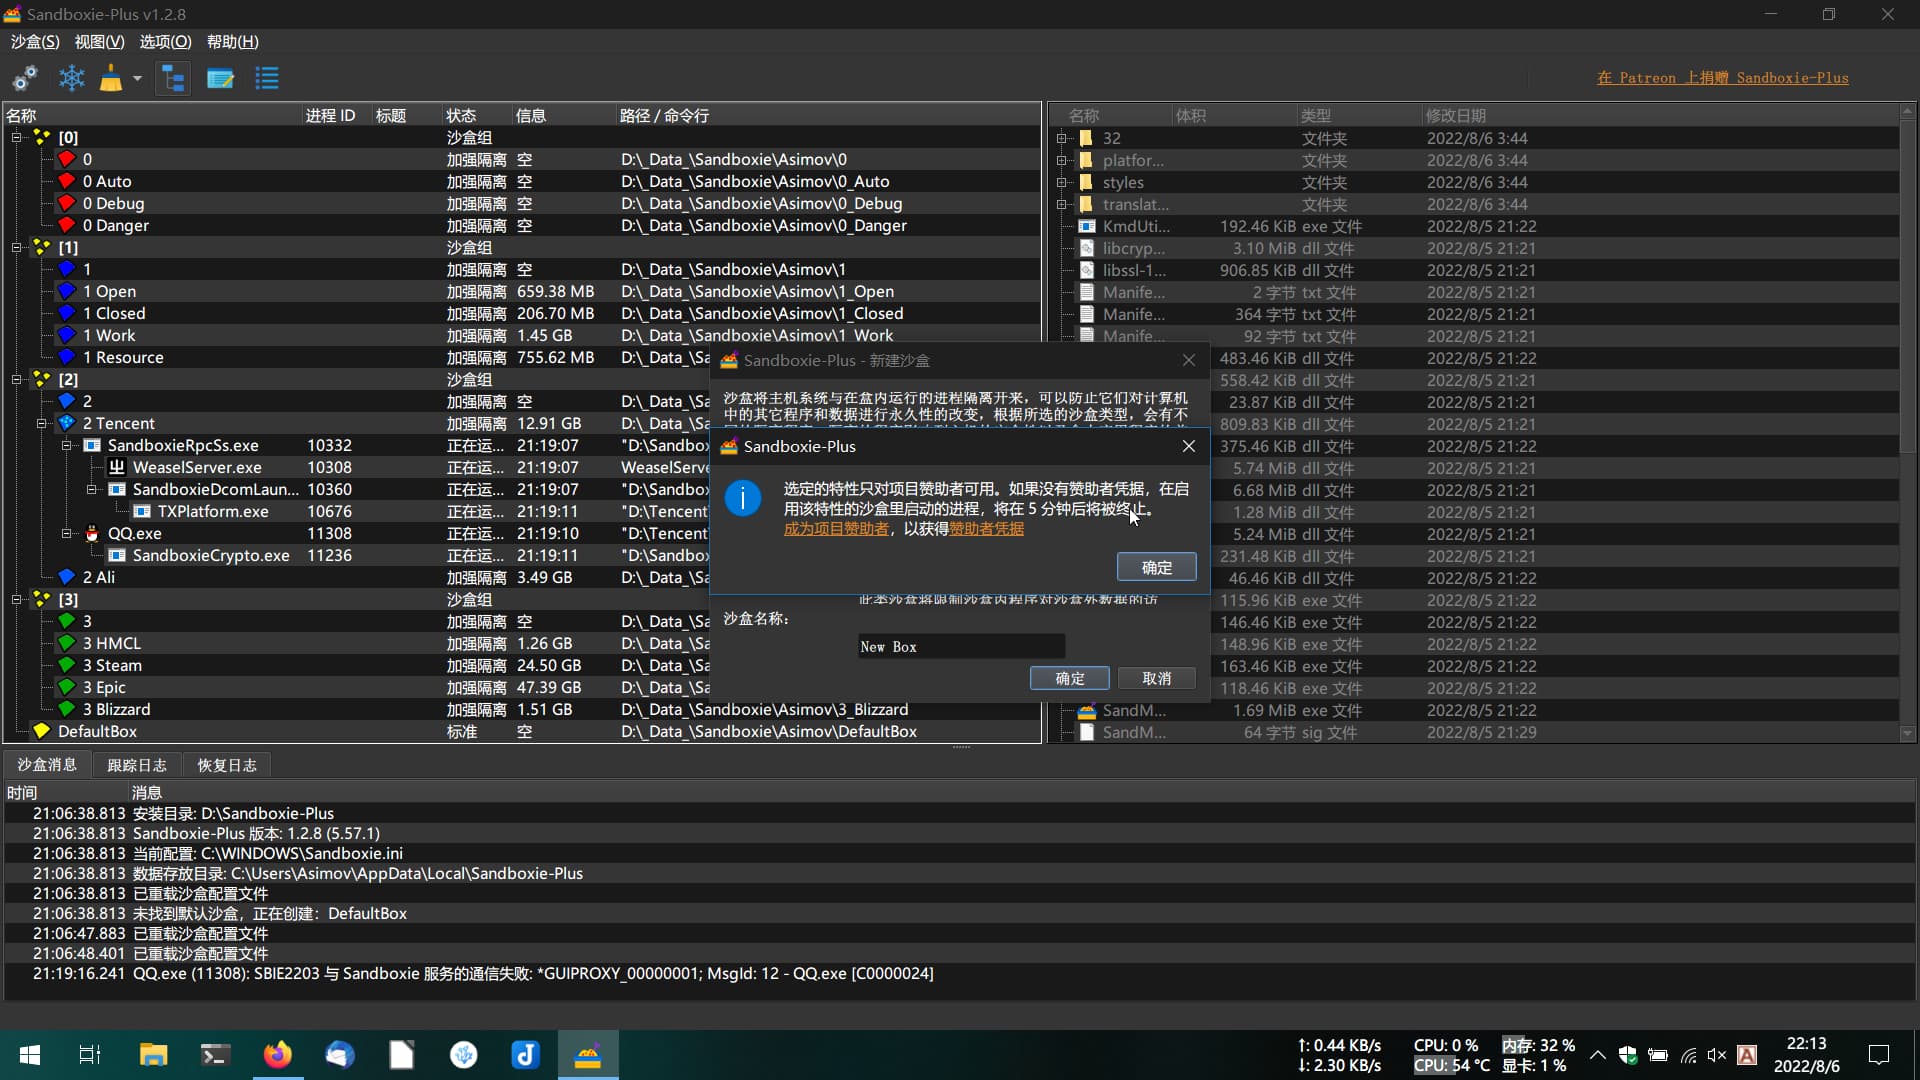Click 确定 in the supporter info dialog
1920x1080 pixels.
point(1156,567)
